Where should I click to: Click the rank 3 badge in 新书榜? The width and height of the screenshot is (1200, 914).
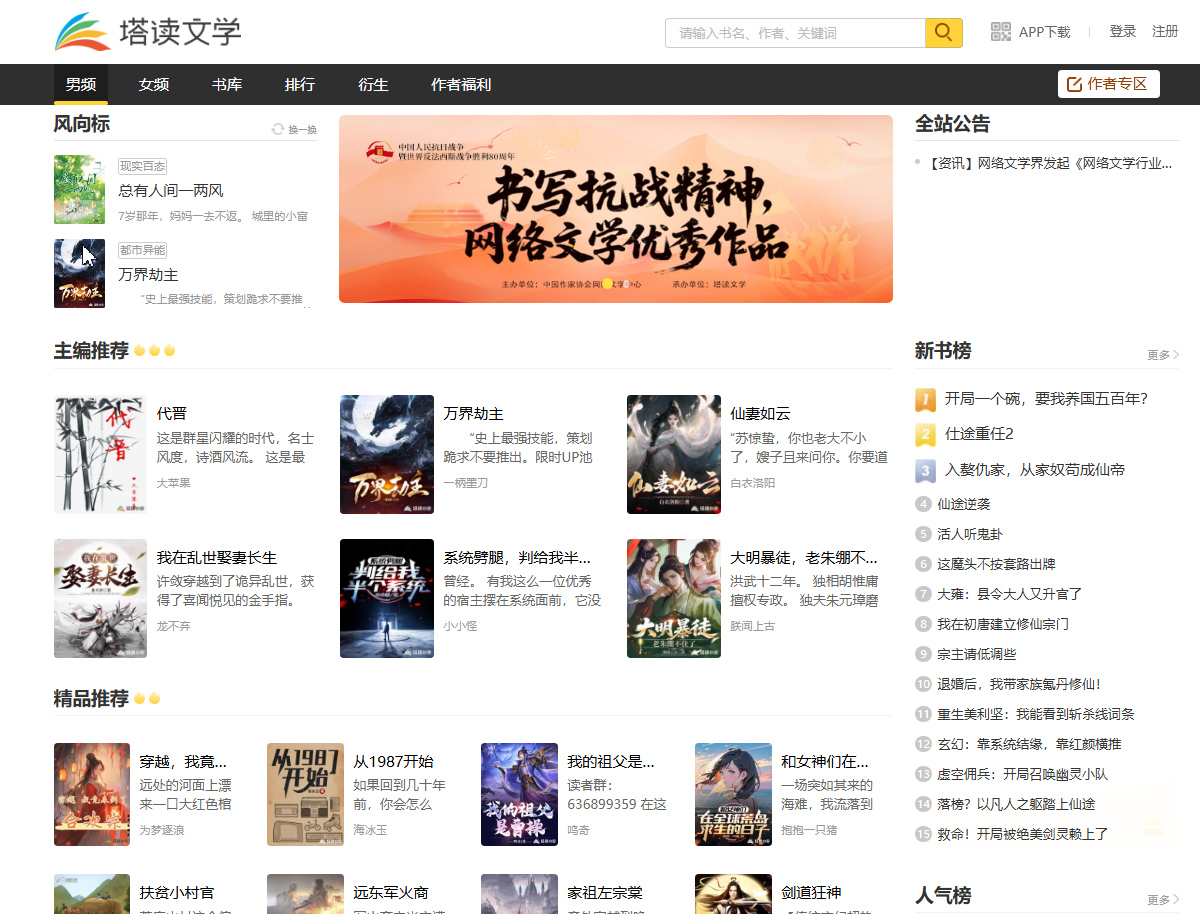coord(925,470)
